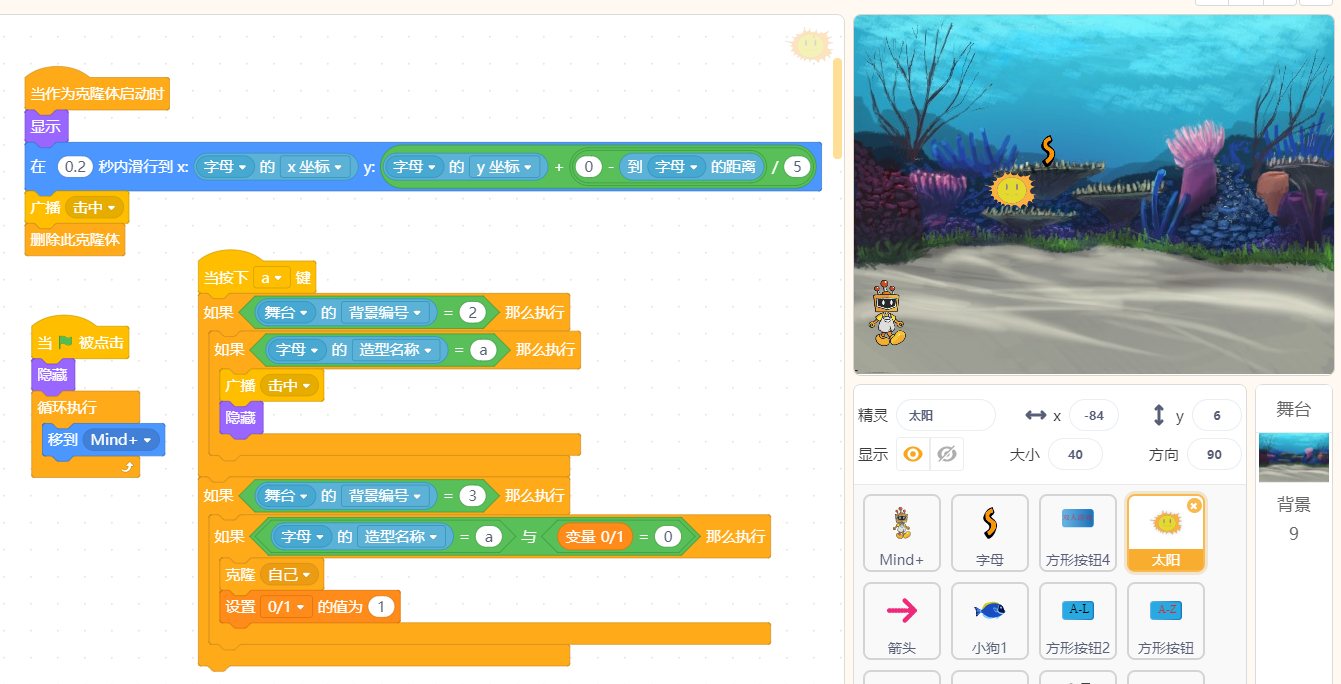
Task: Click the 删除此克隆体 block
Action: 75,240
